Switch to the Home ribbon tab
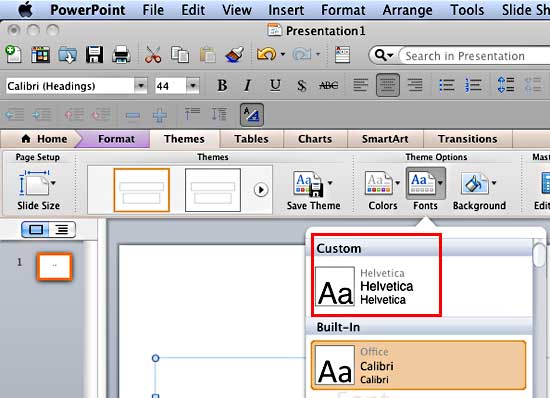This screenshot has width=550, height=398. (x=45, y=139)
